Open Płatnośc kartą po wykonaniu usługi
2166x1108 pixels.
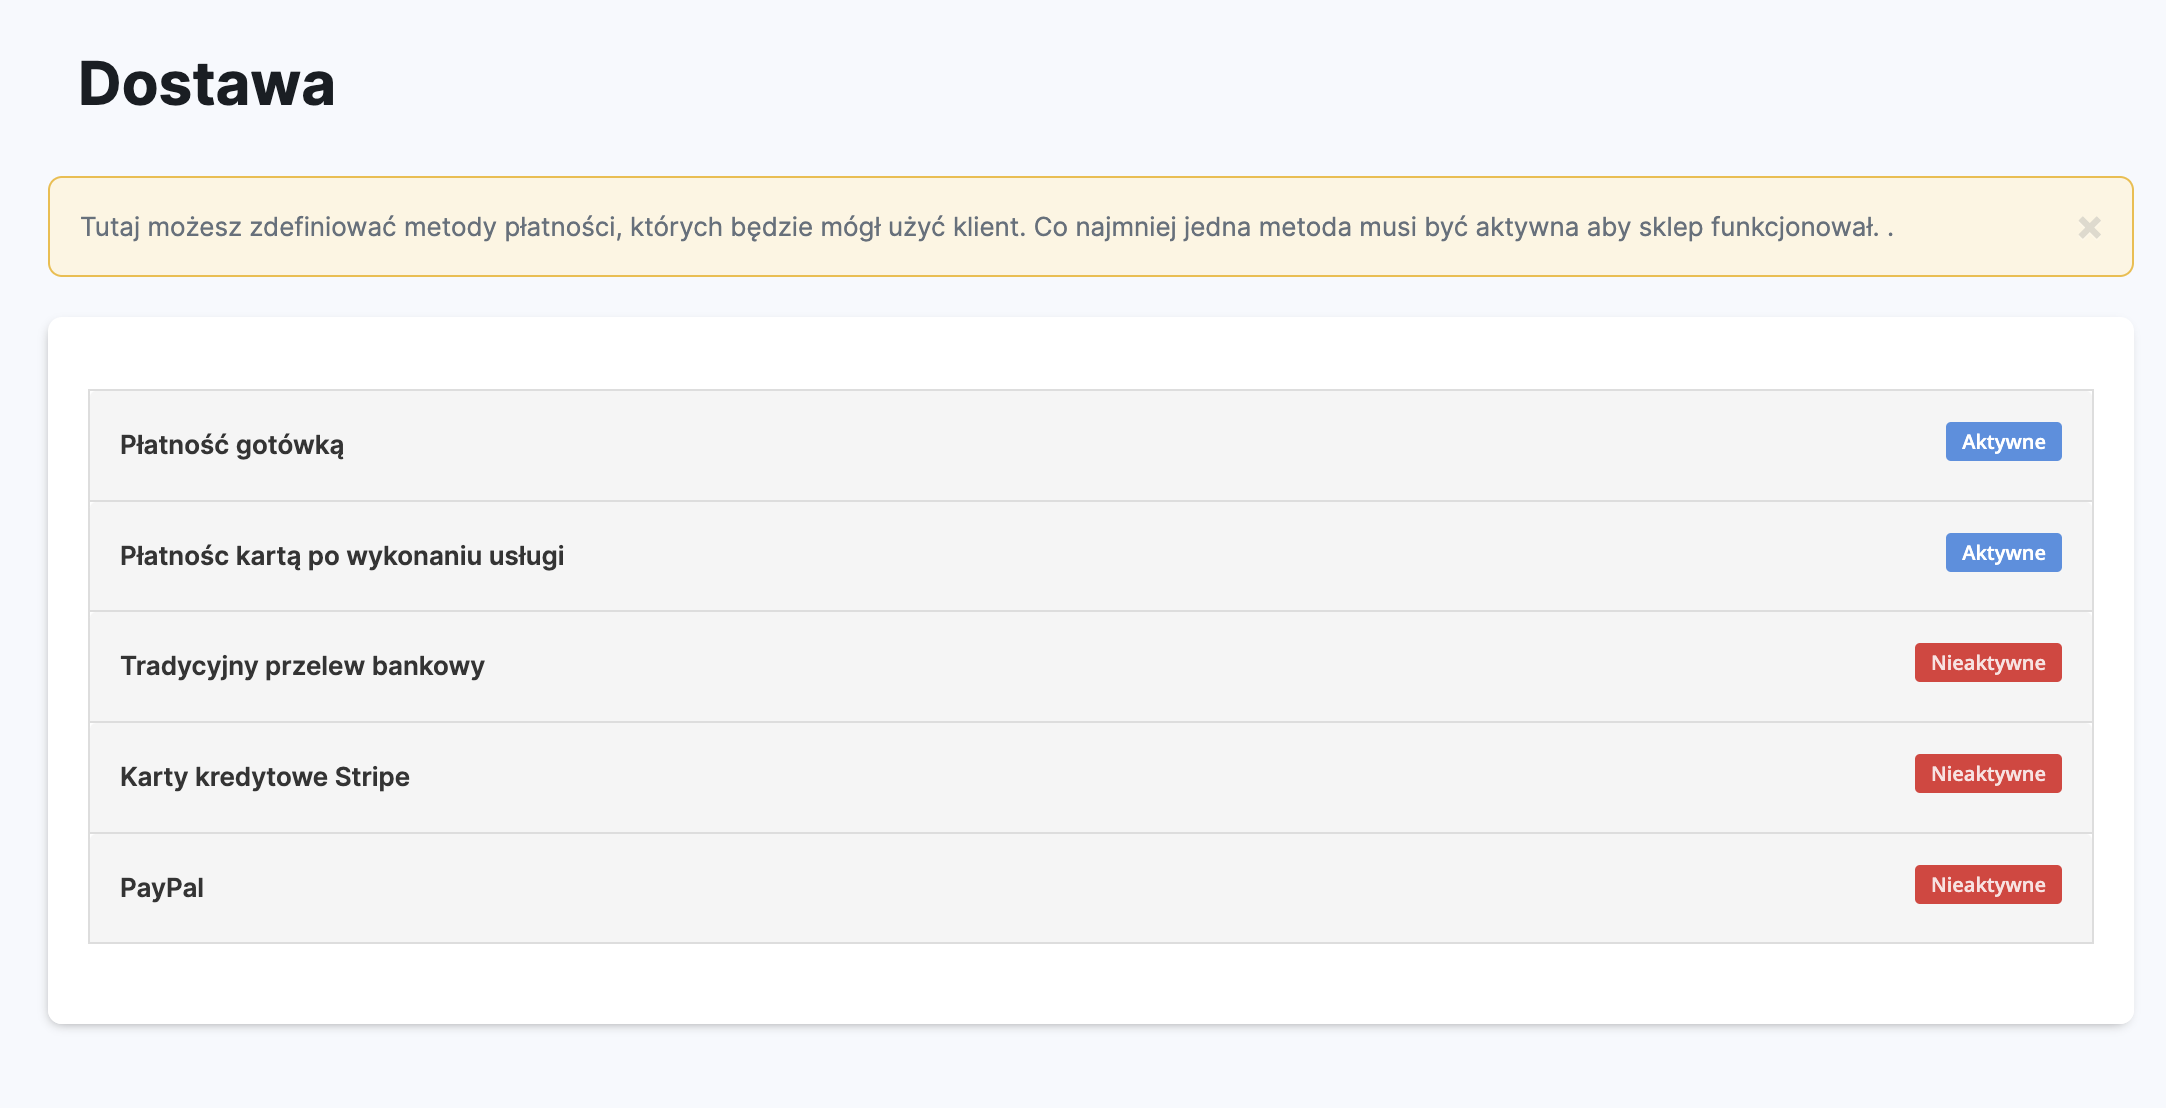(342, 556)
